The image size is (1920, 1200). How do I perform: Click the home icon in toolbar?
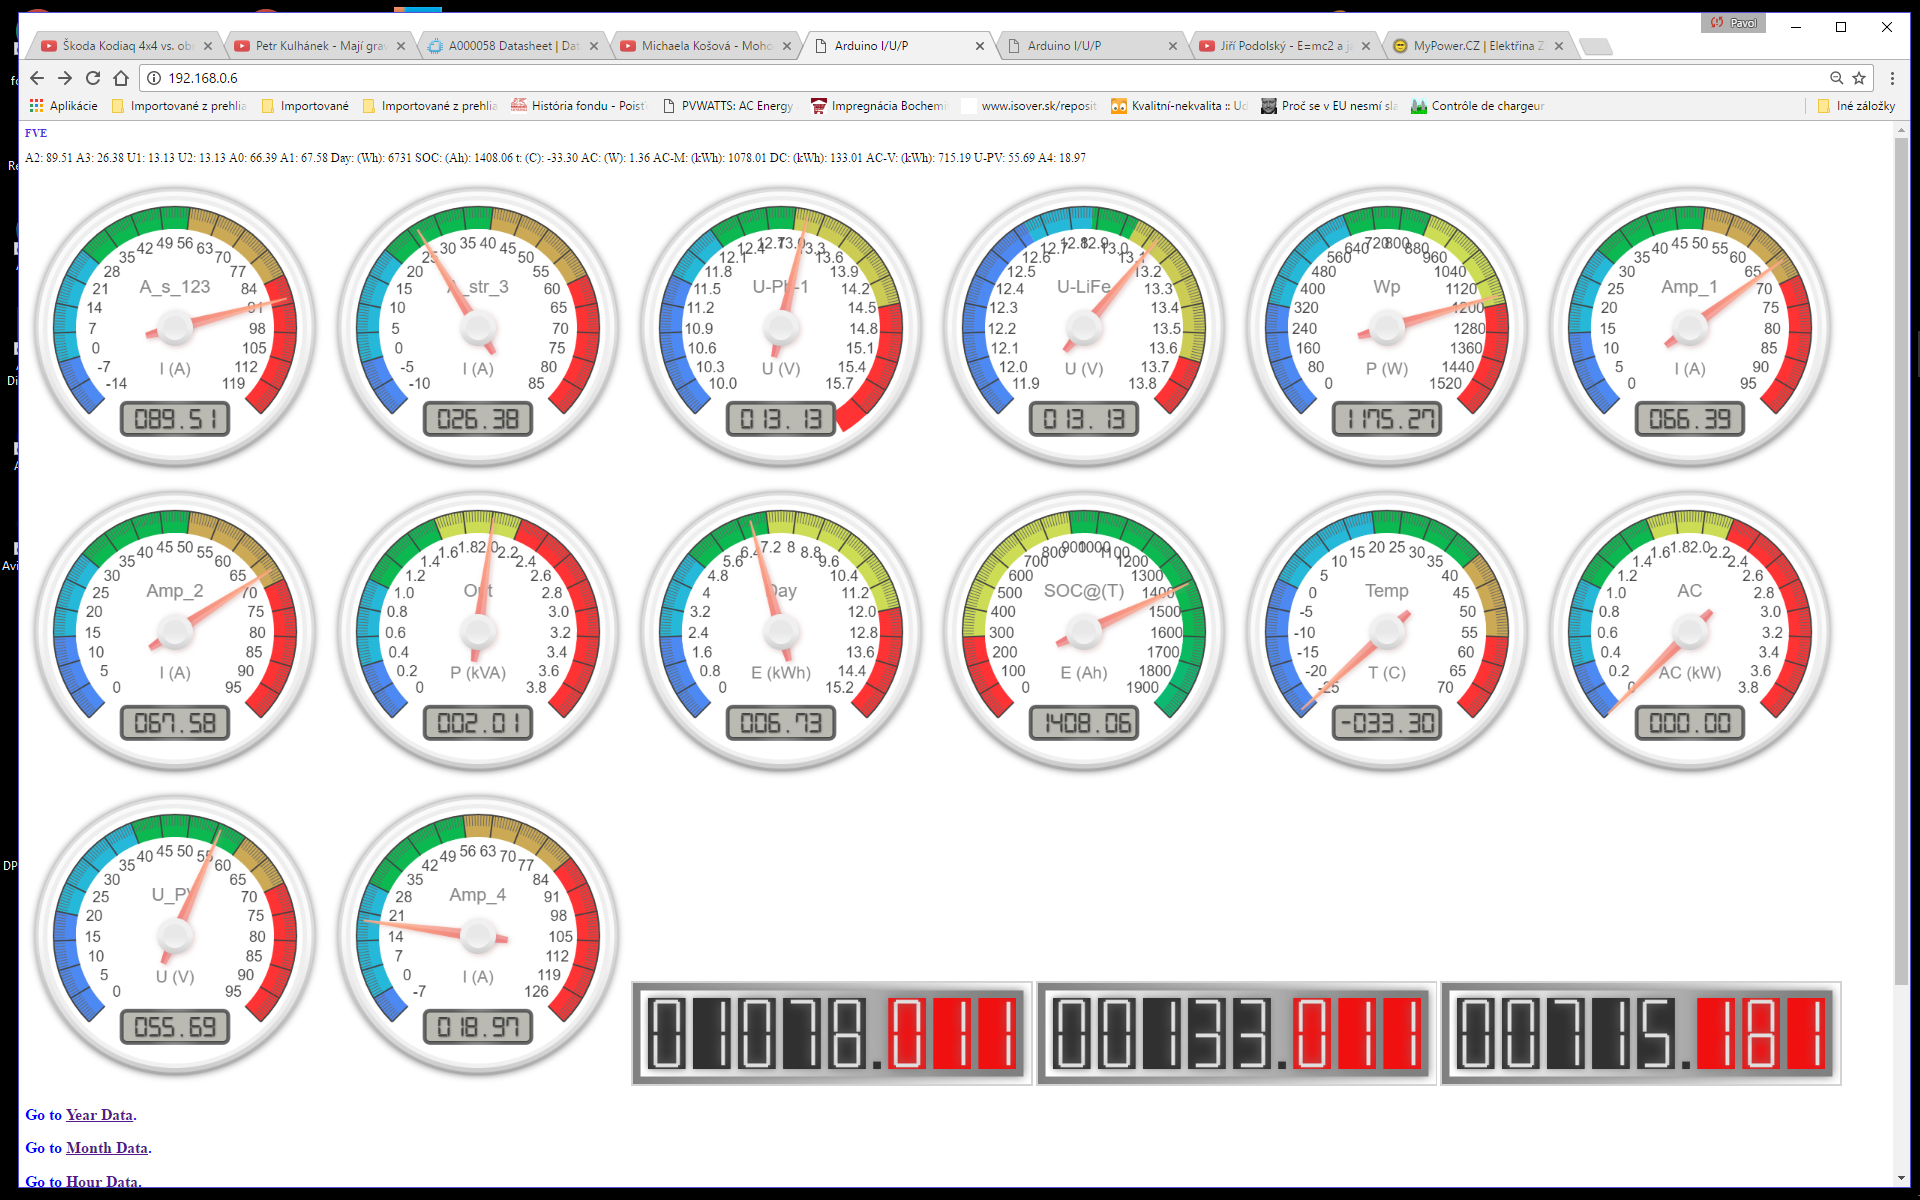[x=121, y=78]
